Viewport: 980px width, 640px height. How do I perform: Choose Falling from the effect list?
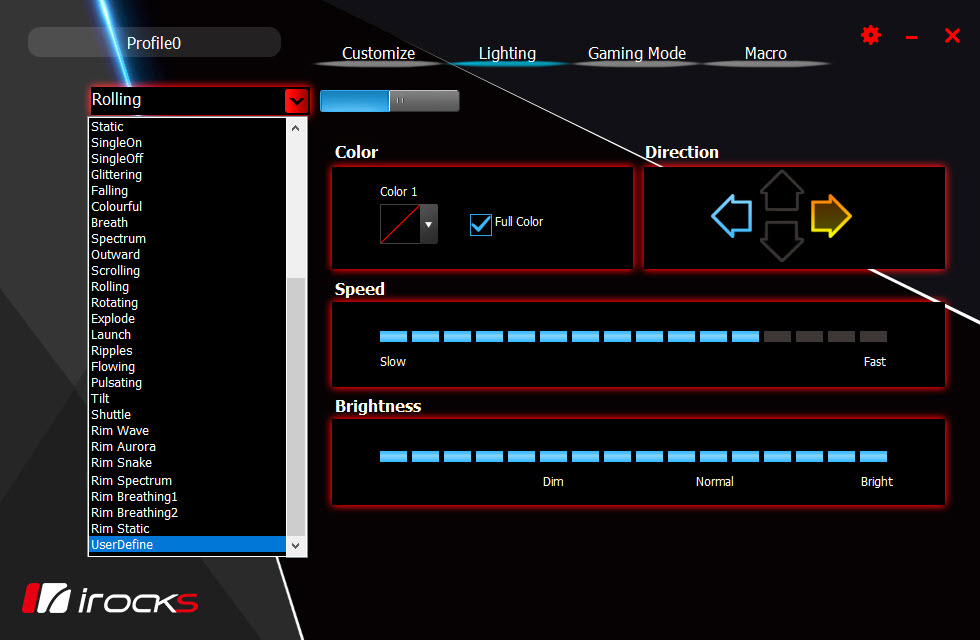pos(188,191)
